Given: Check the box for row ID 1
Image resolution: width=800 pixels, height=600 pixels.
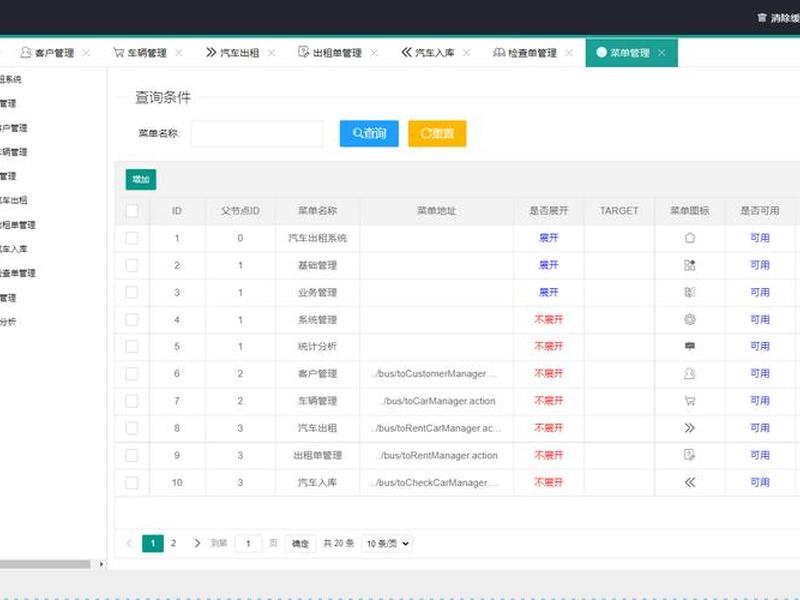Looking at the screenshot, I should click(x=132, y=238).
